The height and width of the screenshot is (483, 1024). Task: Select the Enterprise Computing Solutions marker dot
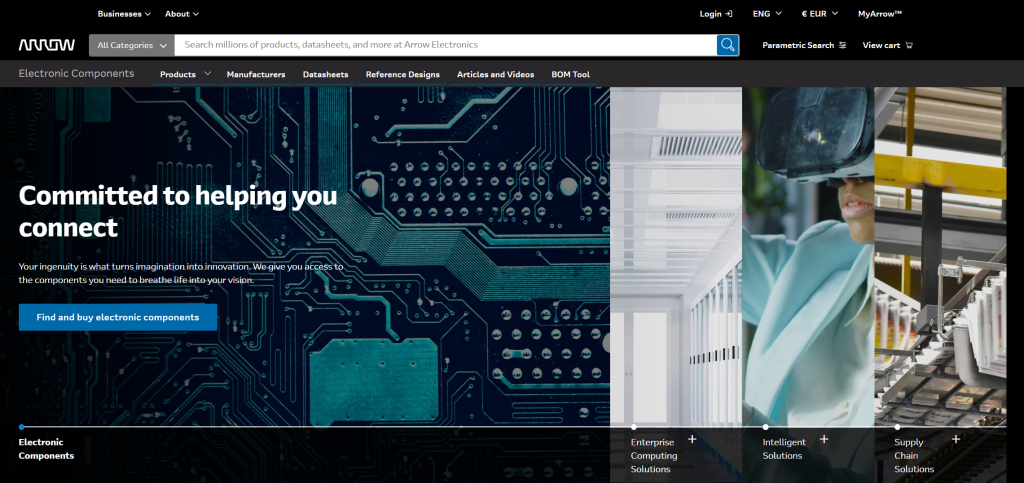point(633,427)
